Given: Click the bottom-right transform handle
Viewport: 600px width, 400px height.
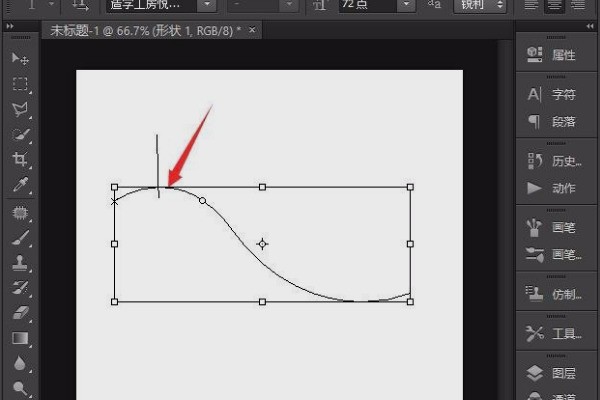Looking at the screenshot, I should coord(410,302).
